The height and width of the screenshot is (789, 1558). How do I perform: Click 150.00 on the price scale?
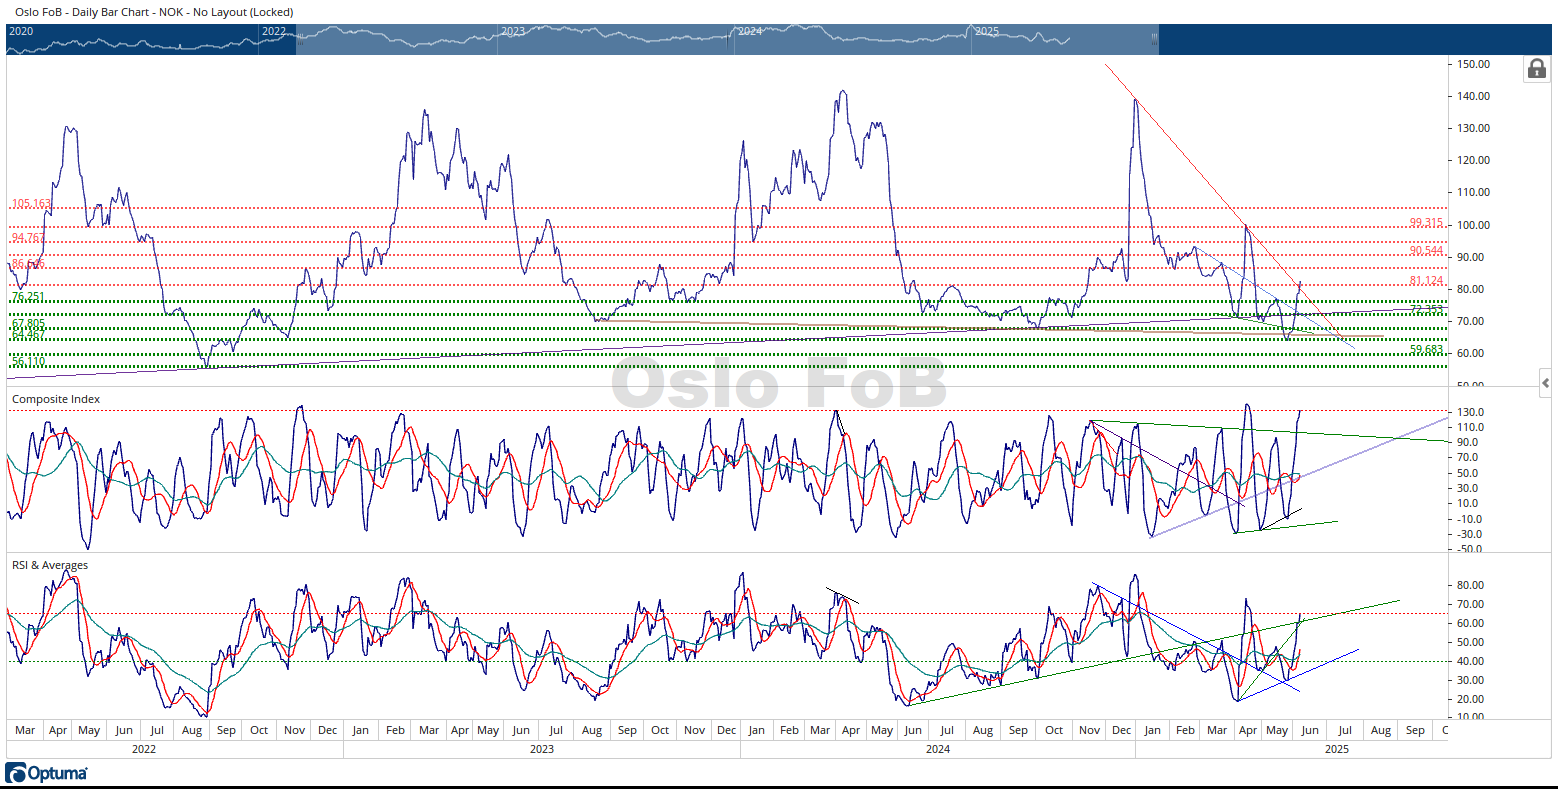point(1474,64)
